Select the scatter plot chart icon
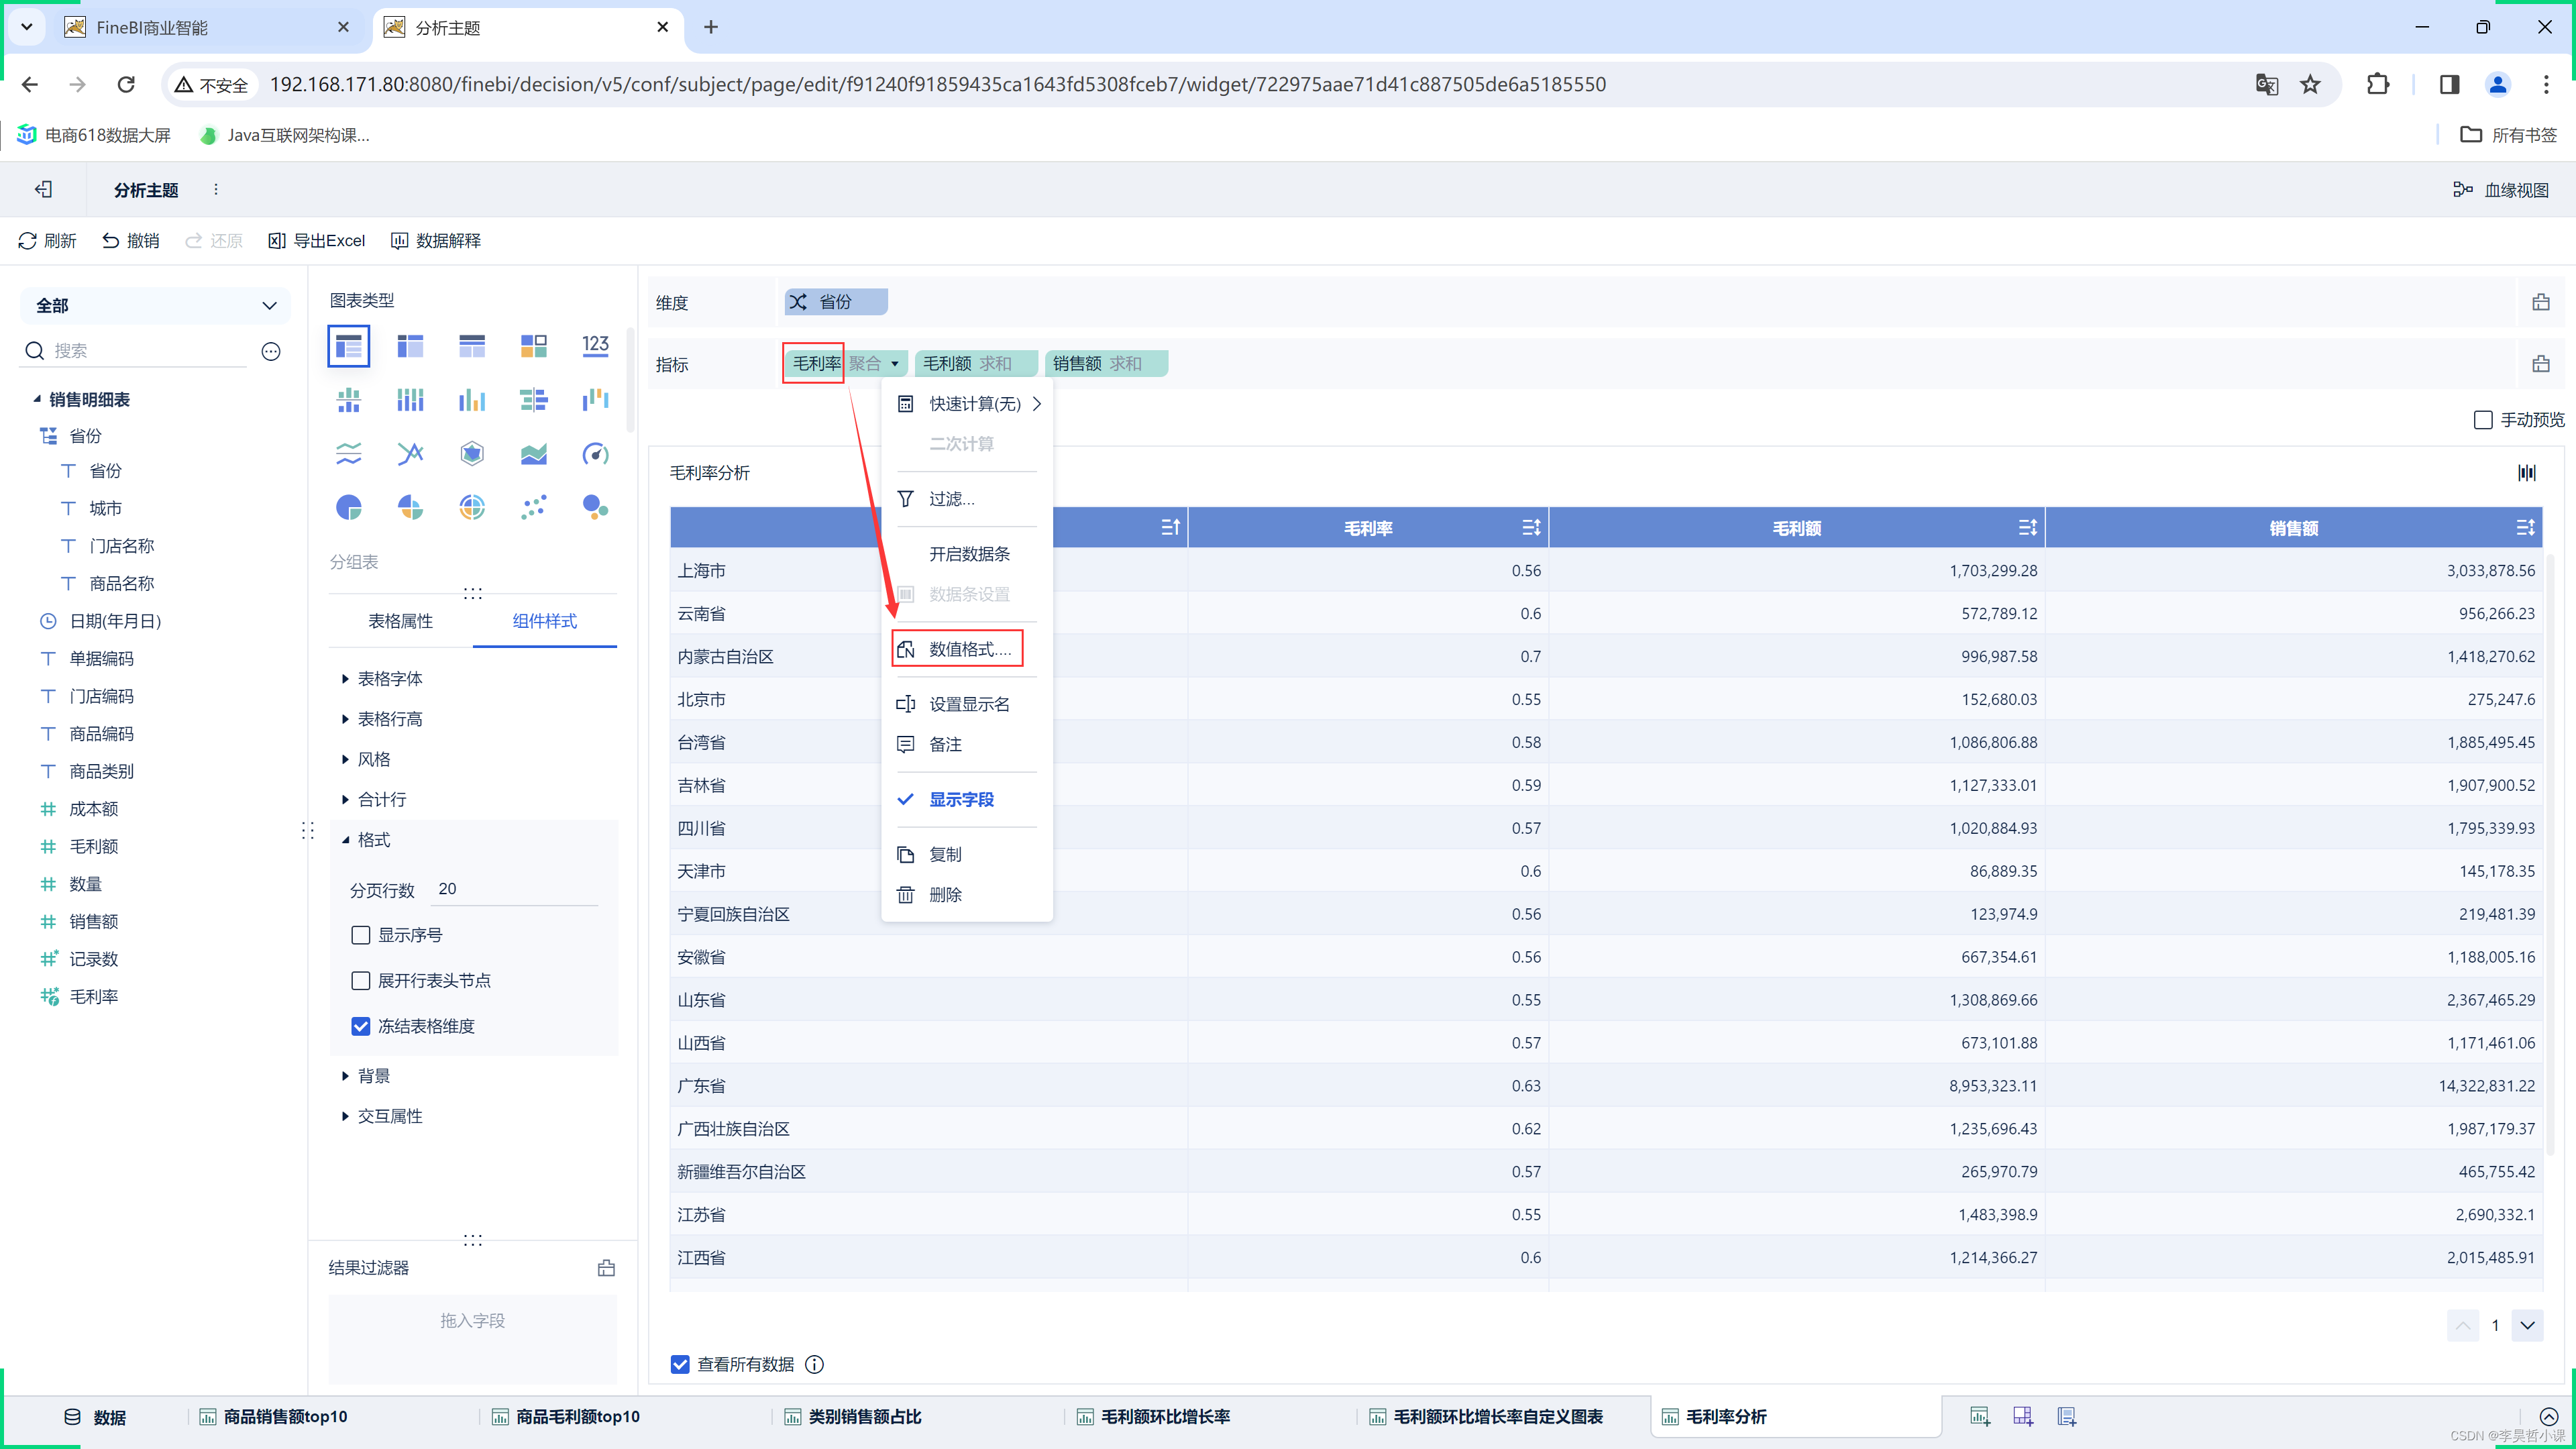Screen dimensions: 2576x1449 [533, 507]
